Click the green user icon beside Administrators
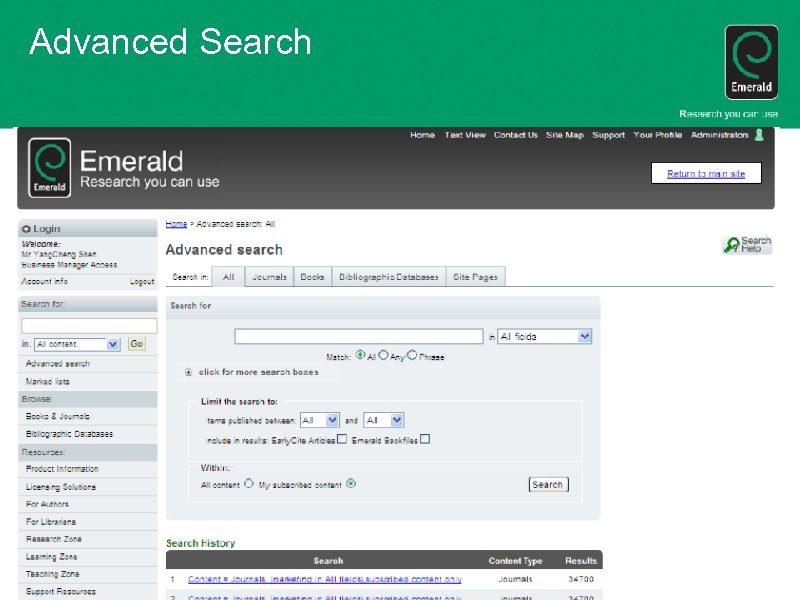Image resolution: width=800 pixels, height=600 pixels. pos(758,134)
